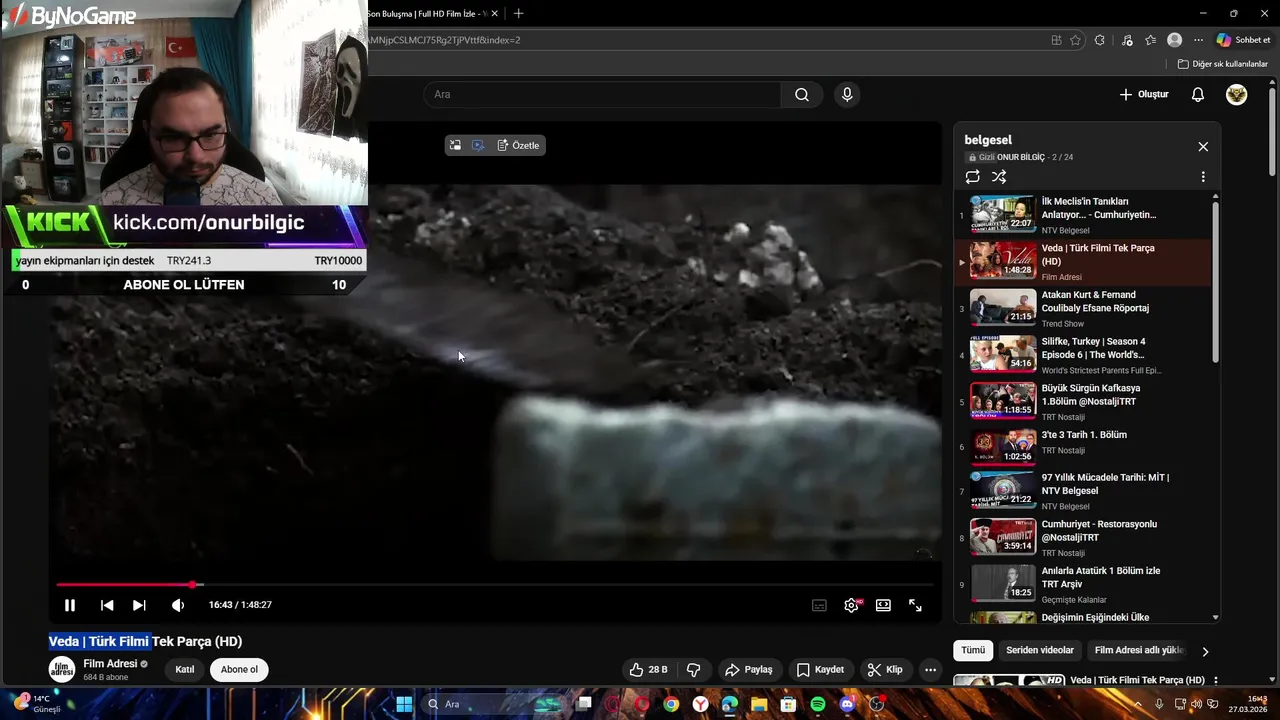The image size is (1280, 720).
Task: Open the YouTube account avatar menu
Action: pyautogui.click(x=1237, y=94)
